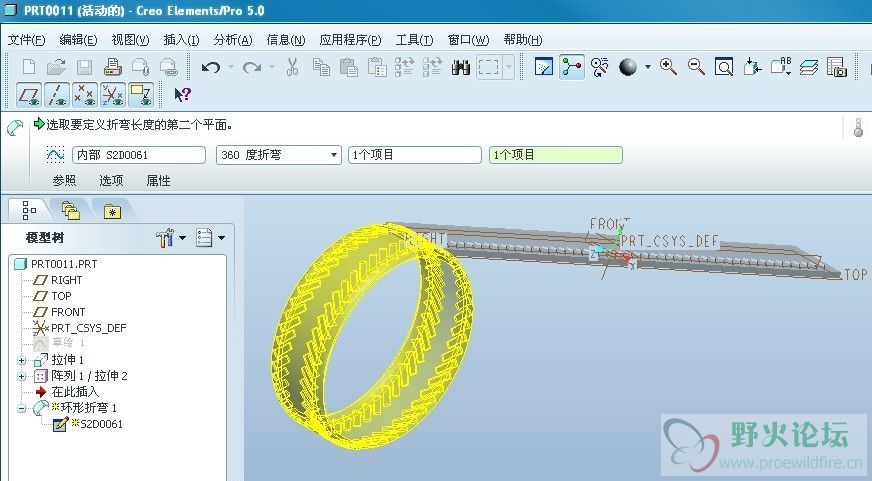The image size is (872, 481).
Task: Redo the action
Action: click(x=252, y=67)
